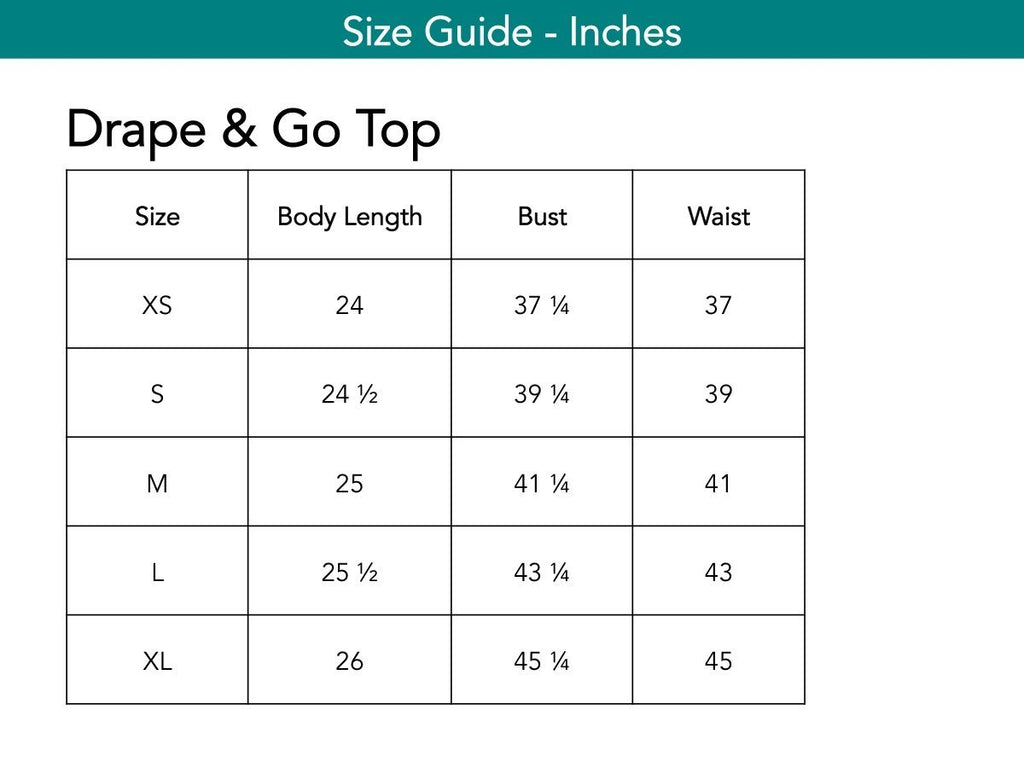The image size is (1024, 768).
Task: Click the waist value 39
Action: (718, 394)
